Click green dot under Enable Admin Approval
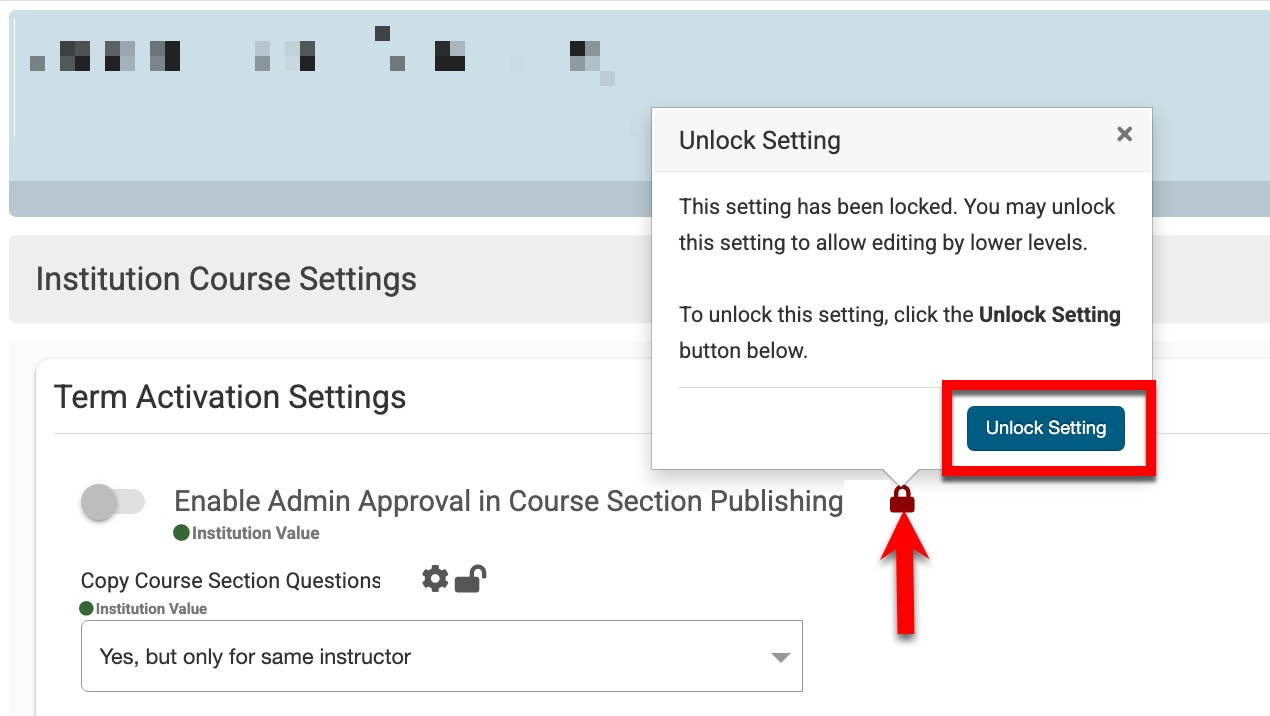The height and width of the screenshot is (716, 1270). 181,533
